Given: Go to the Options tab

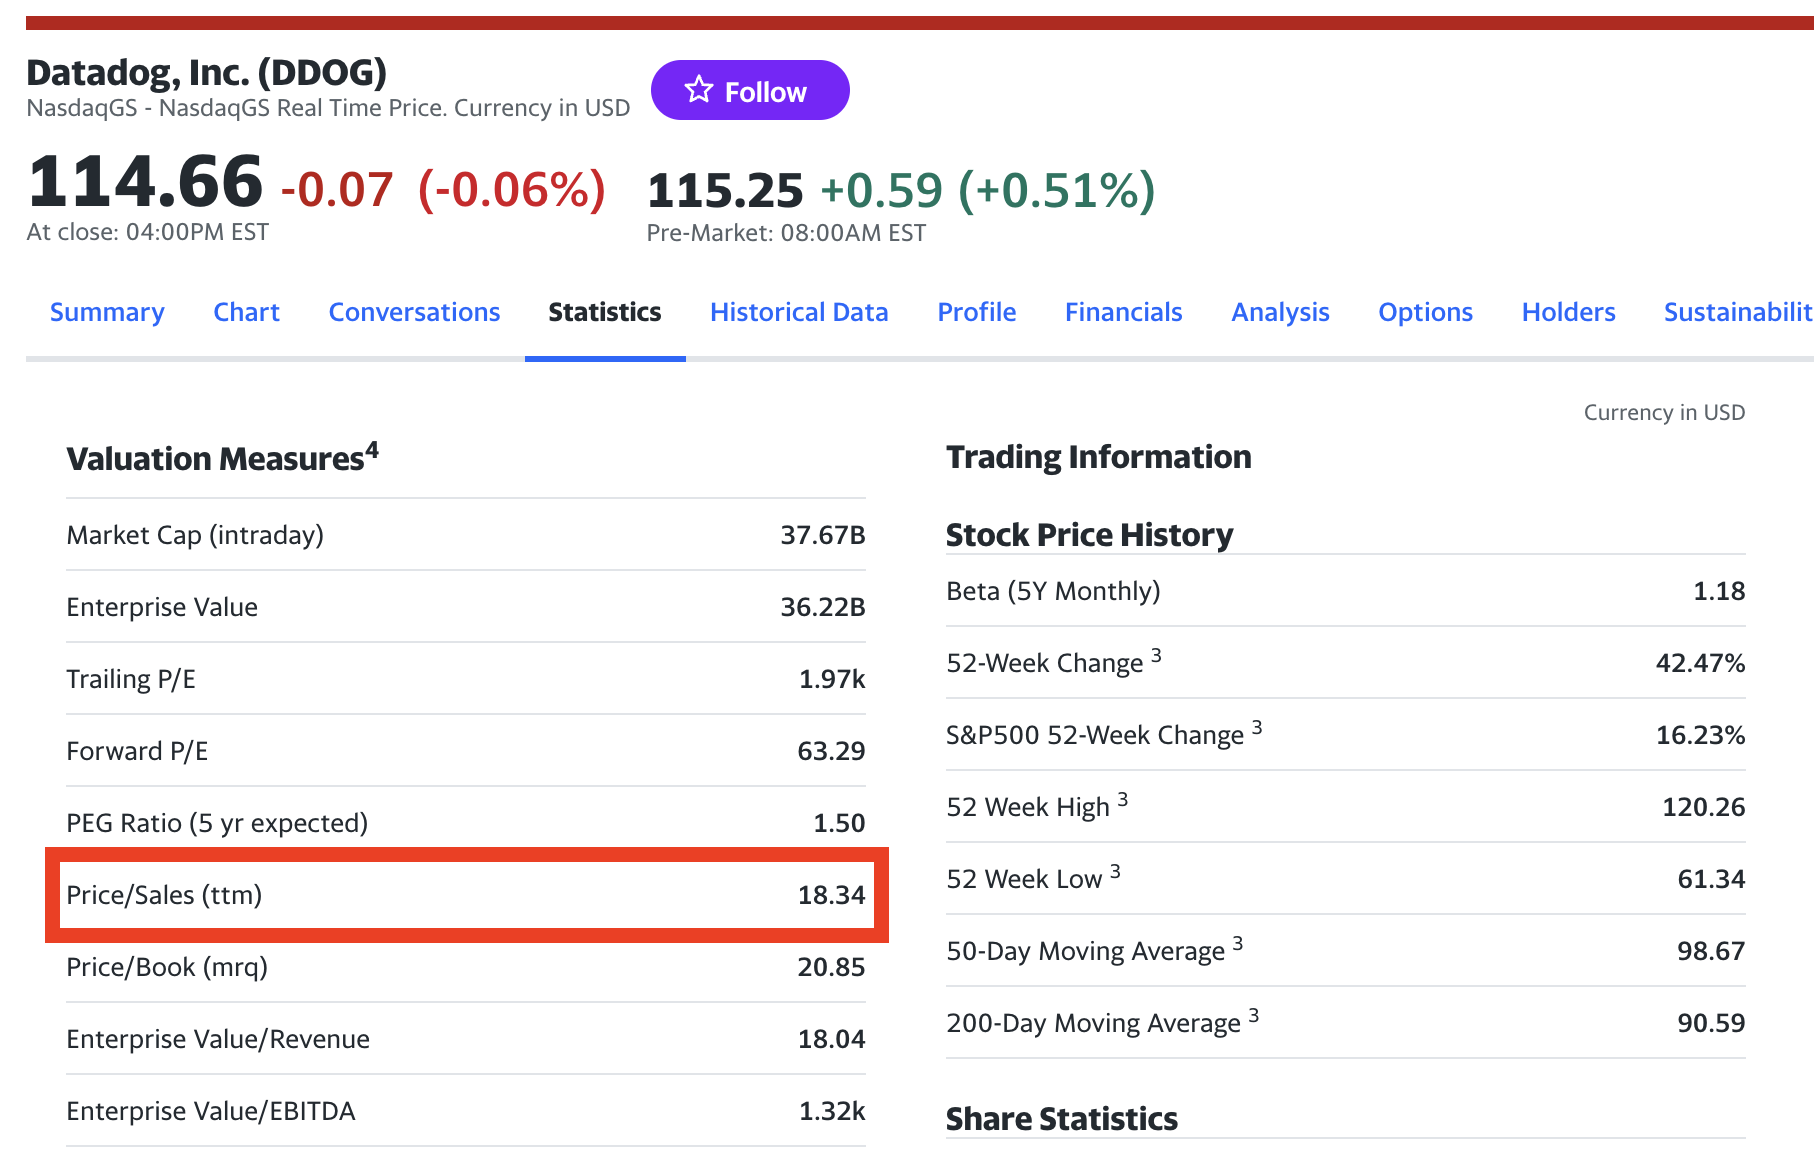Looking at the screenshot, I should (x=1426, y=312).
